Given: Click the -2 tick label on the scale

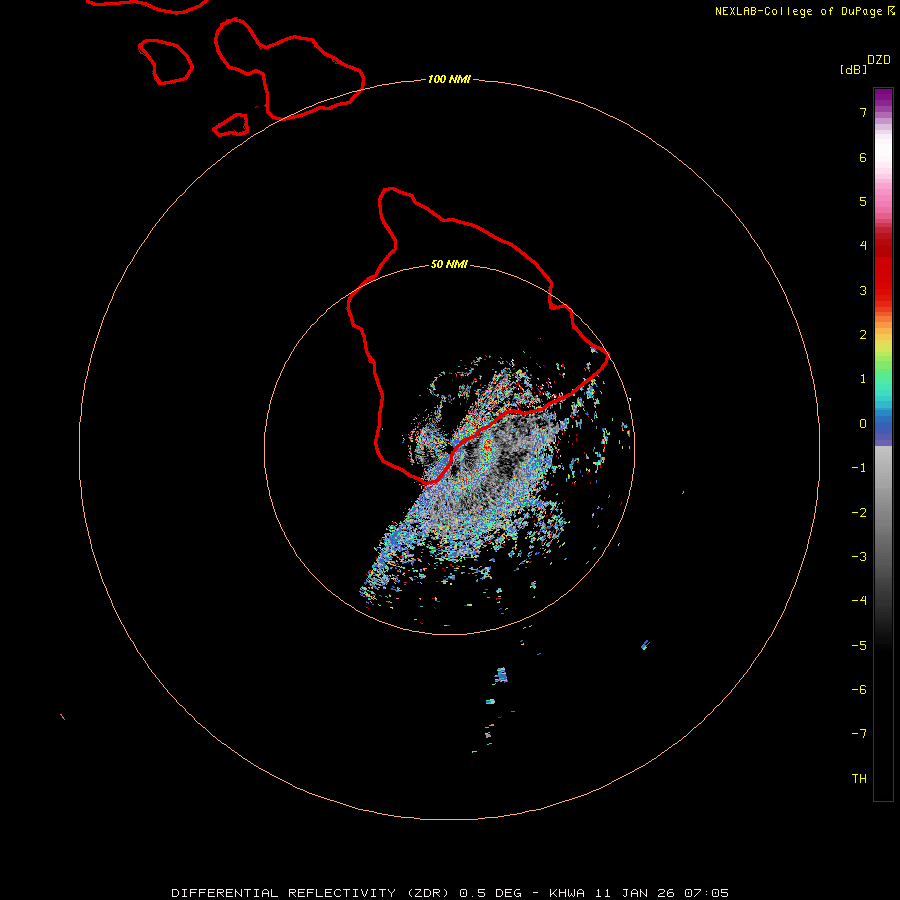Looking at the screenshot, I should pos(859,513).
